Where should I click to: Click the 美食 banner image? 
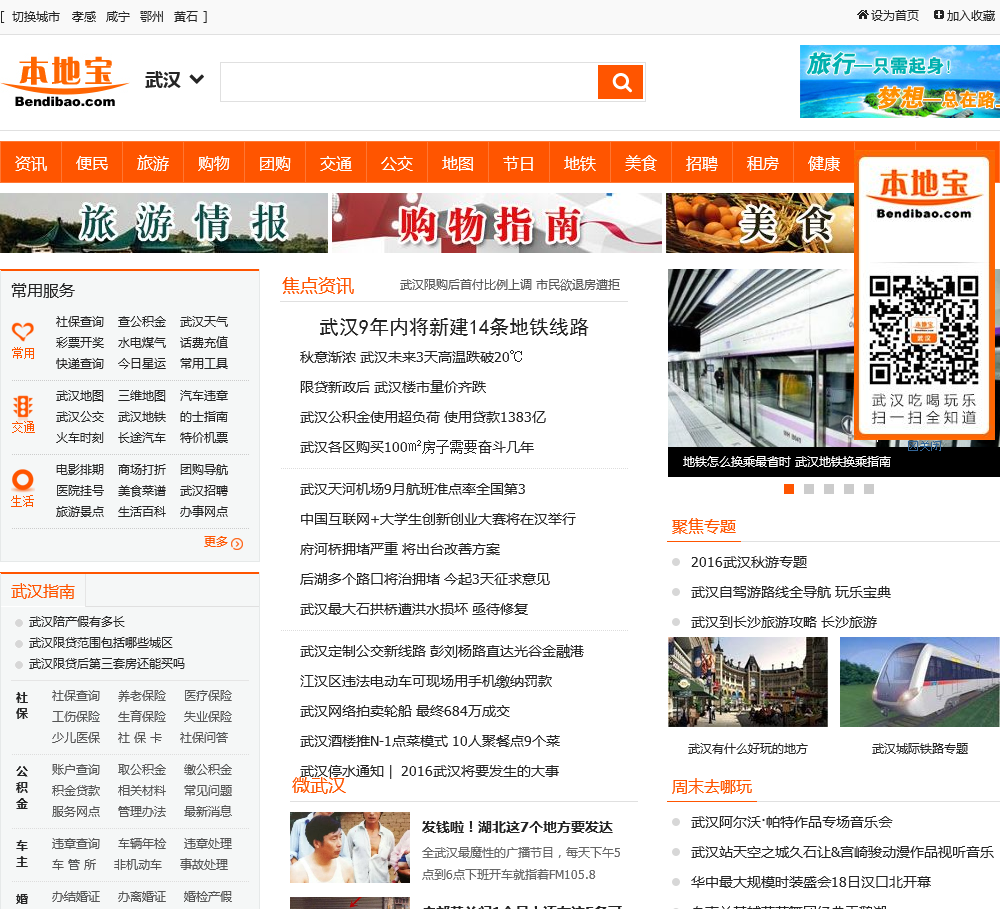pyautogui.click(x=760, y=223)
